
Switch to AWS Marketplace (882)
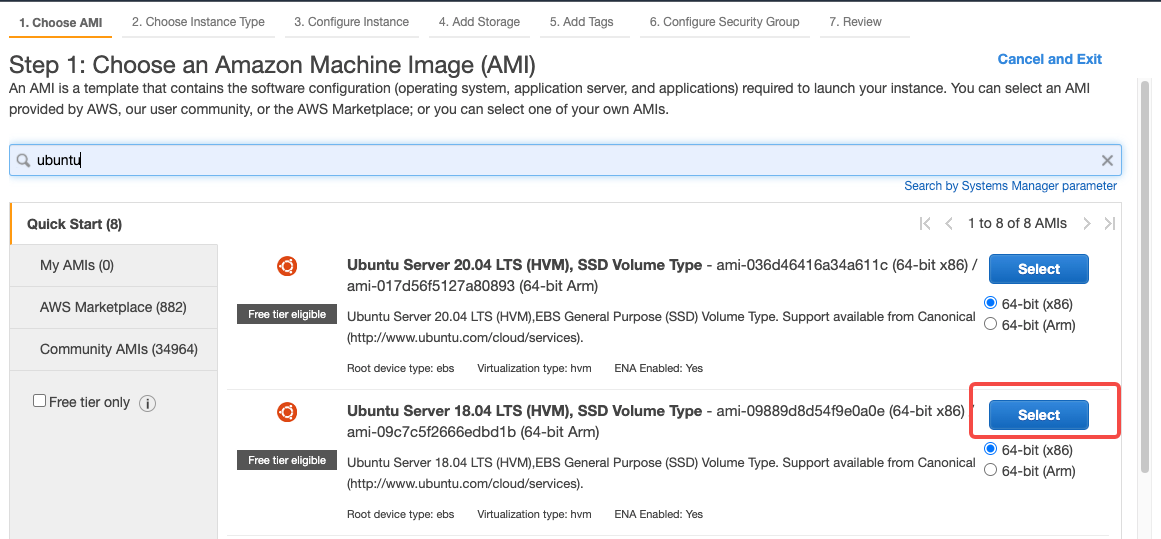pyautogui.click(x=114, y=307)
